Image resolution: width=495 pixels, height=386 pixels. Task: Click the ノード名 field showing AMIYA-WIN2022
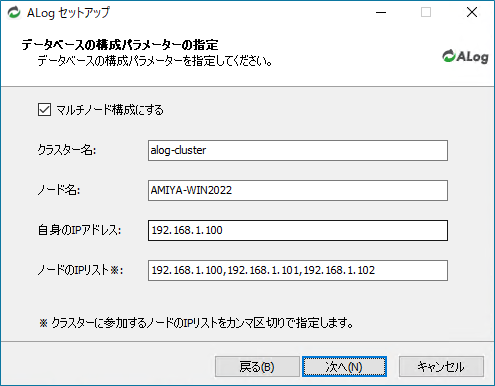pyautogui.click(x=298, y=190)
